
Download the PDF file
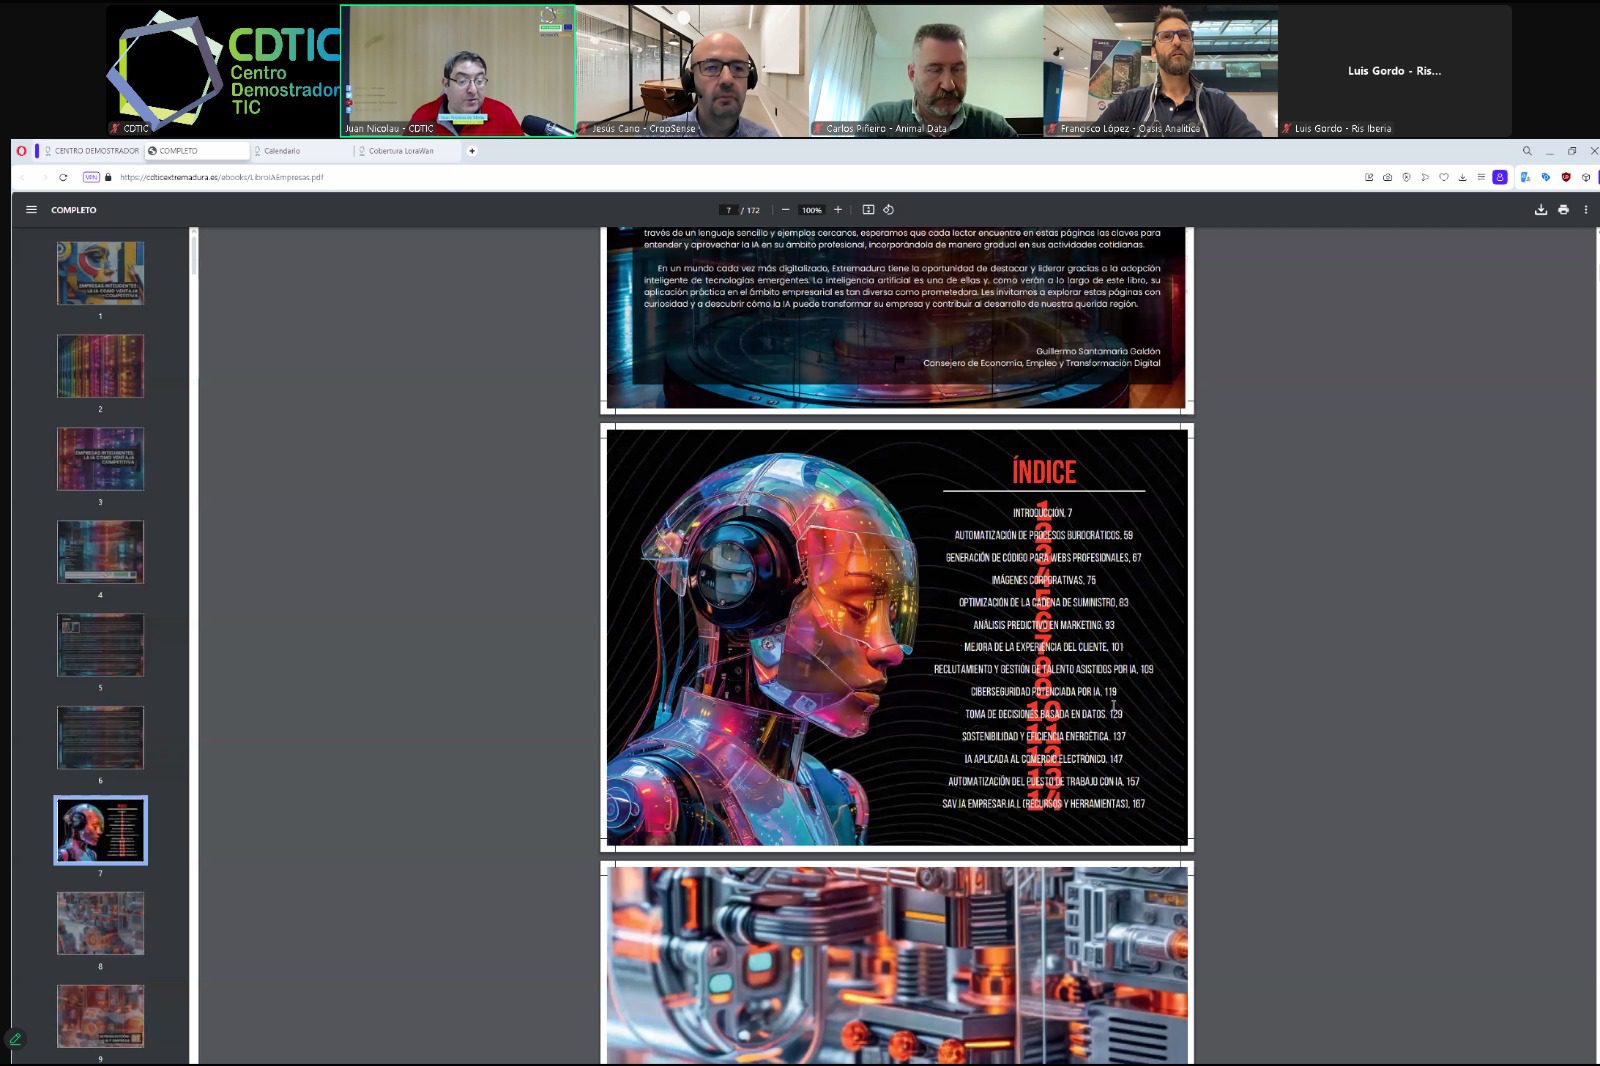point(1540,210)
